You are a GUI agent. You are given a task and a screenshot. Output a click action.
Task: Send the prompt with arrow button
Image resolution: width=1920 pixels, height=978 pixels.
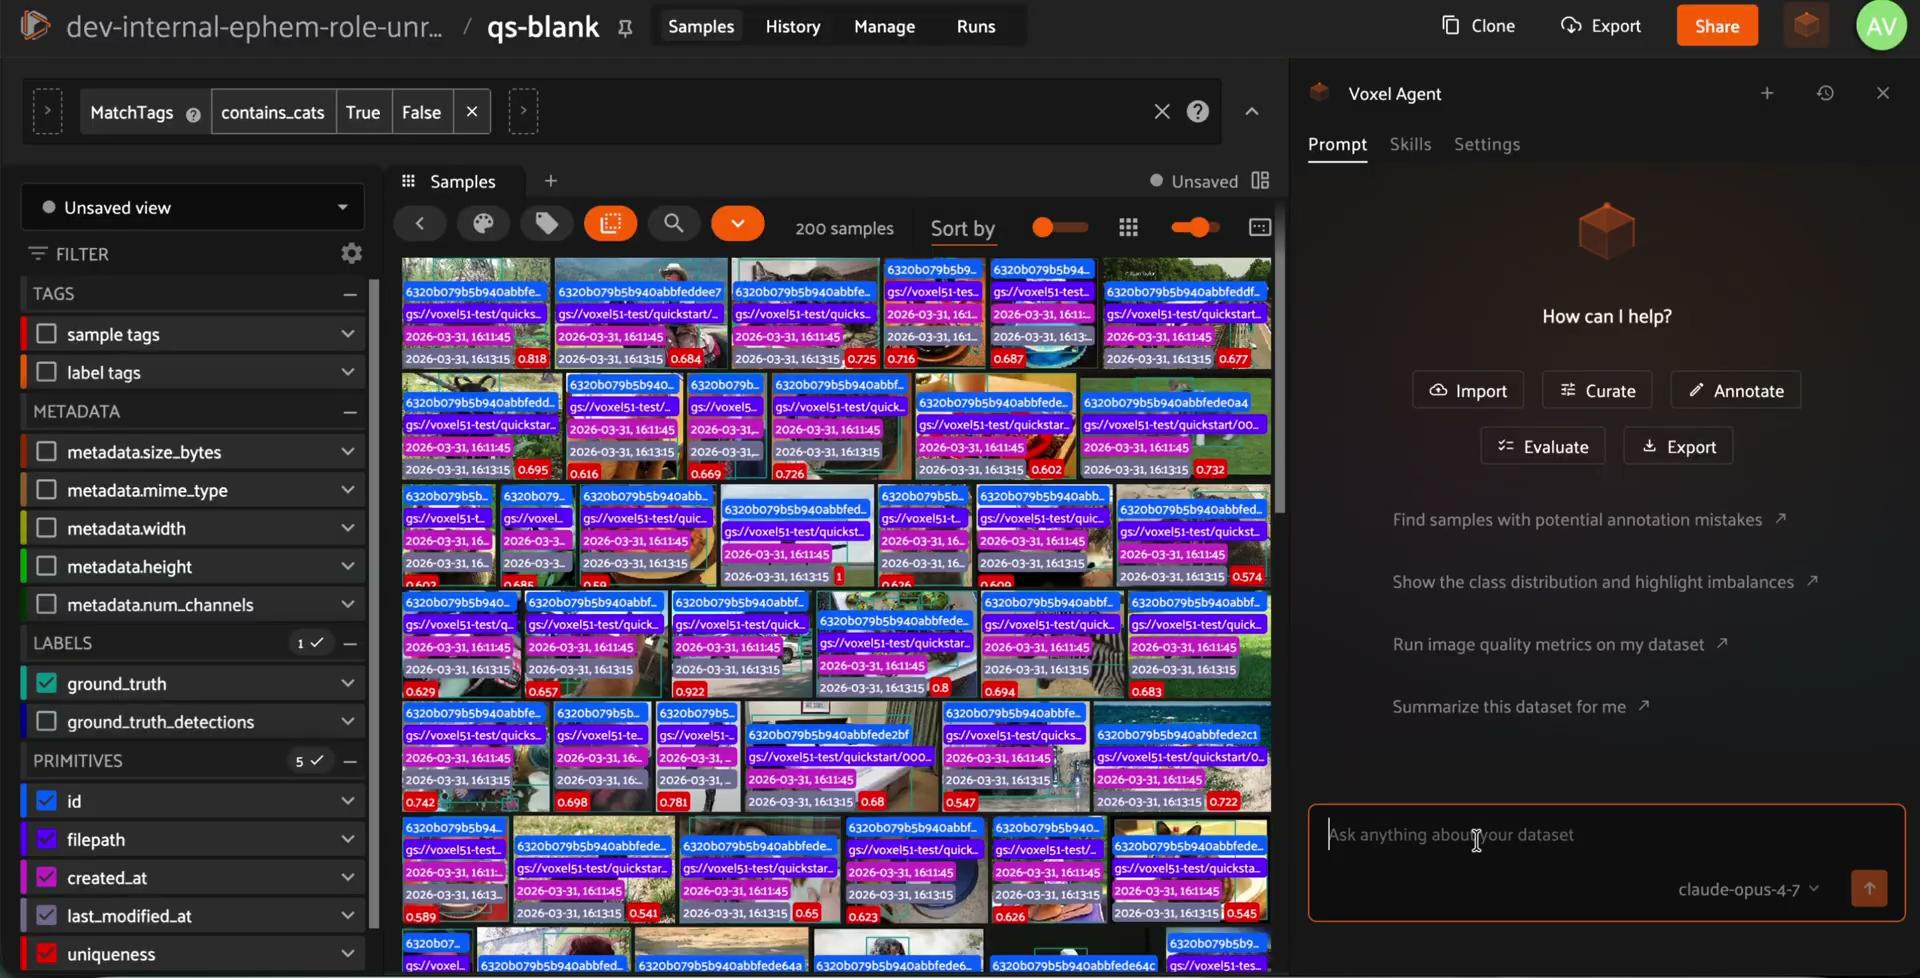coord(1869,888)
